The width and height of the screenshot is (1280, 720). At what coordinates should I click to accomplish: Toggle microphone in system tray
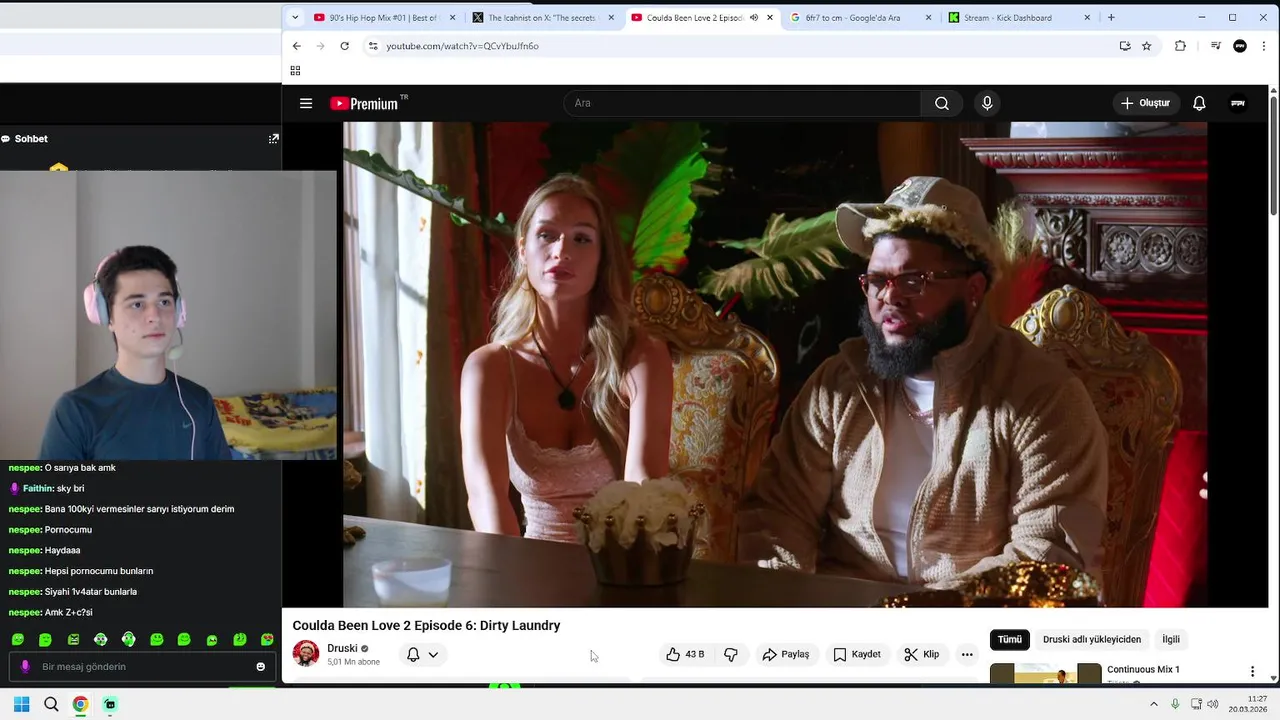1175,704
